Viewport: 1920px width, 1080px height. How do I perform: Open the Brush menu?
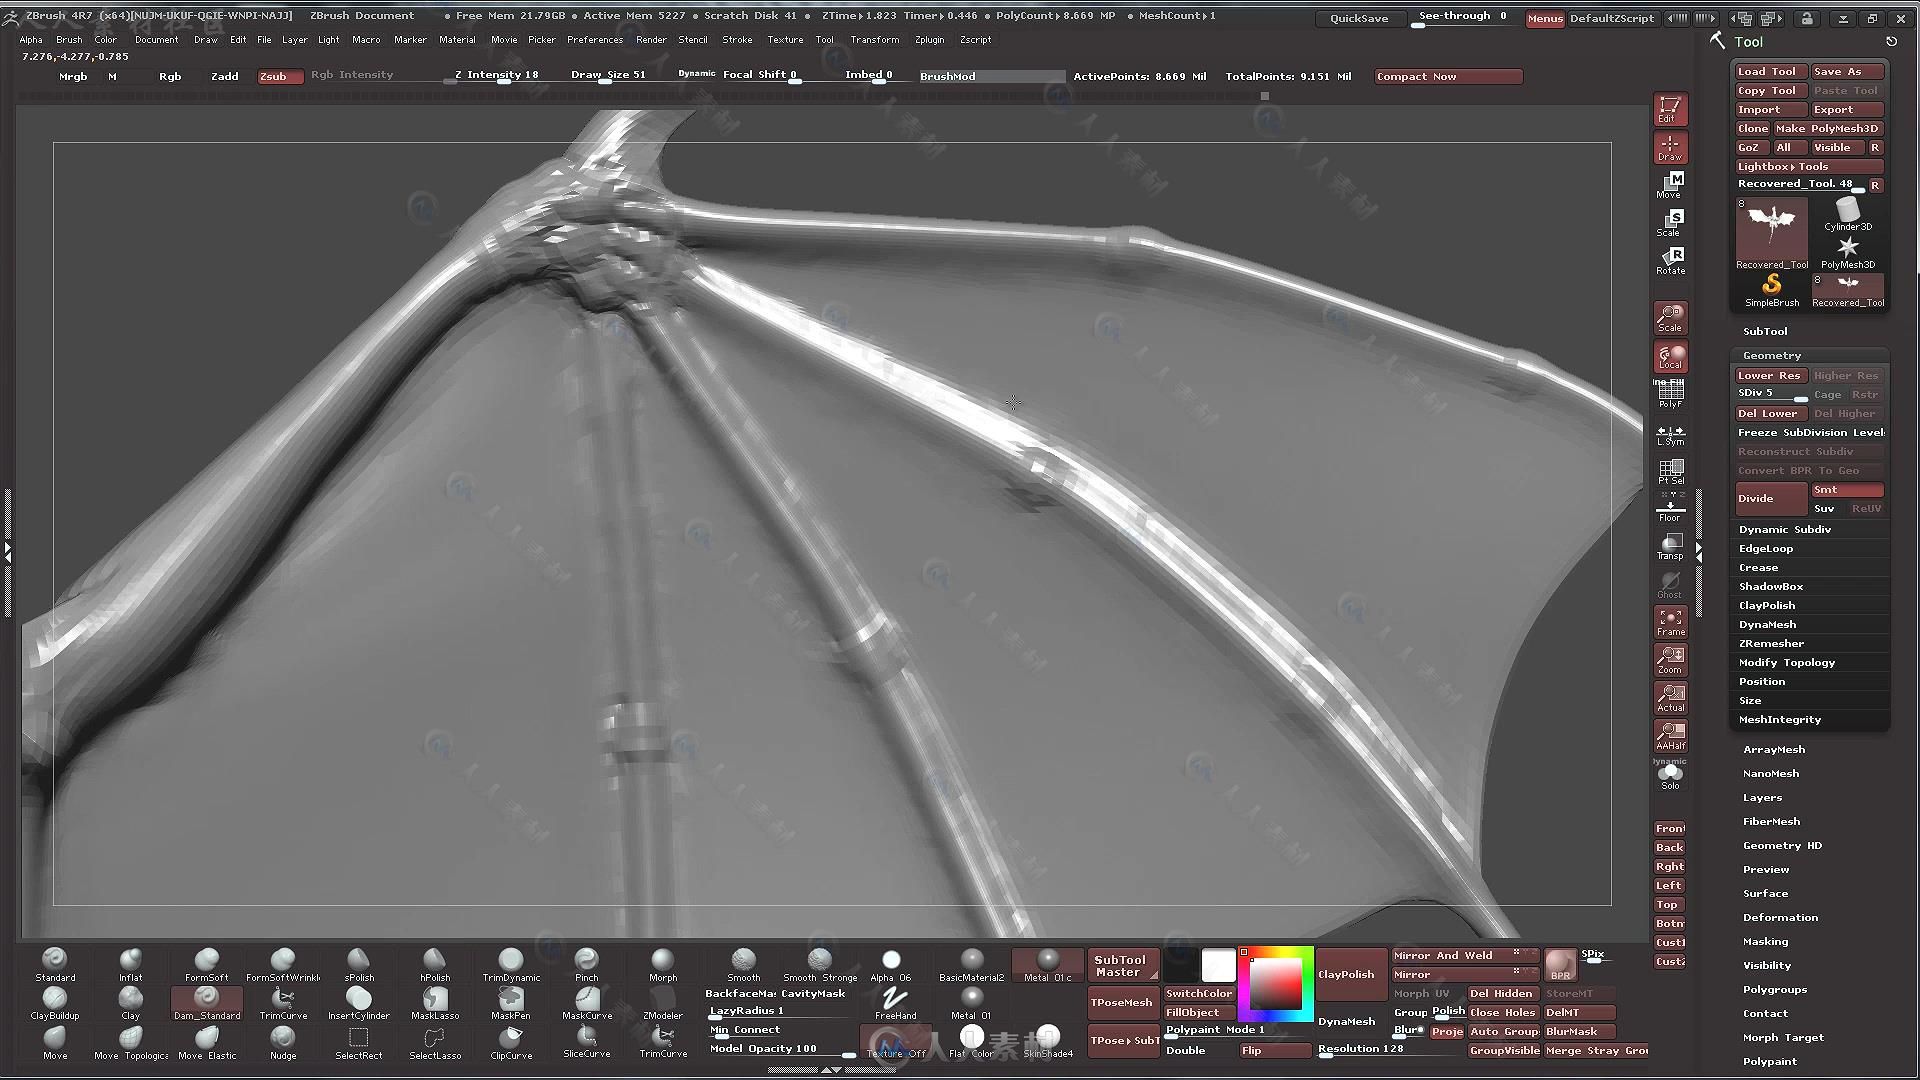[69, 40]
